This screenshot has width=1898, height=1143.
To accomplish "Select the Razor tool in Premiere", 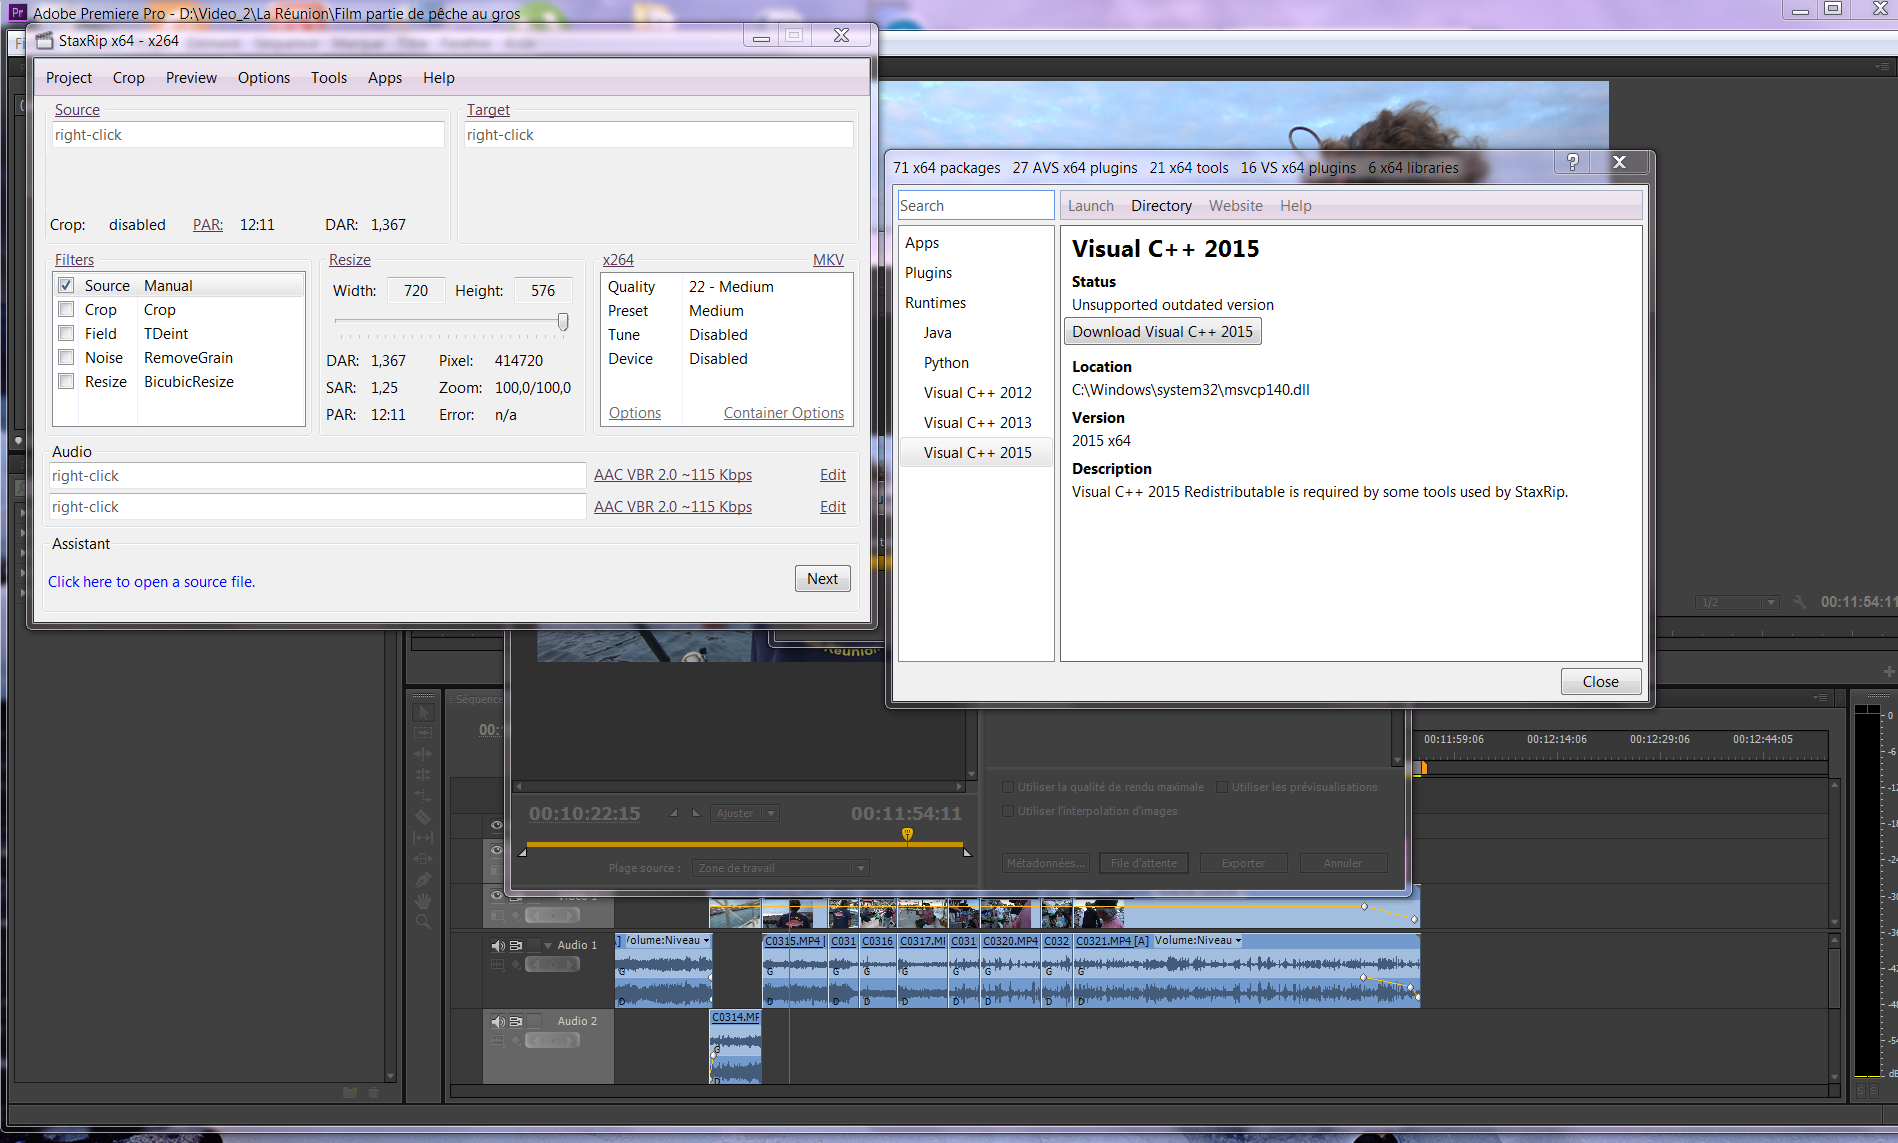I will [423, 817].
